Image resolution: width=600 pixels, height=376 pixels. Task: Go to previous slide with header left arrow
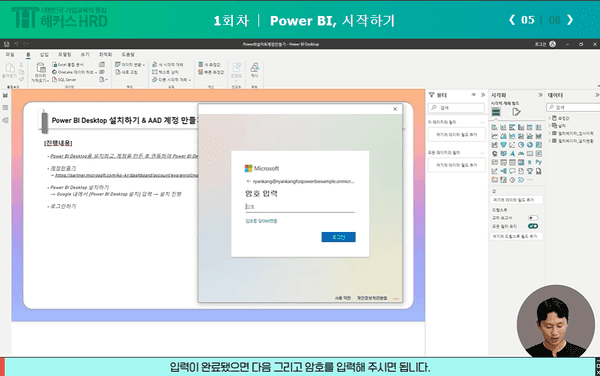[512, 20]
